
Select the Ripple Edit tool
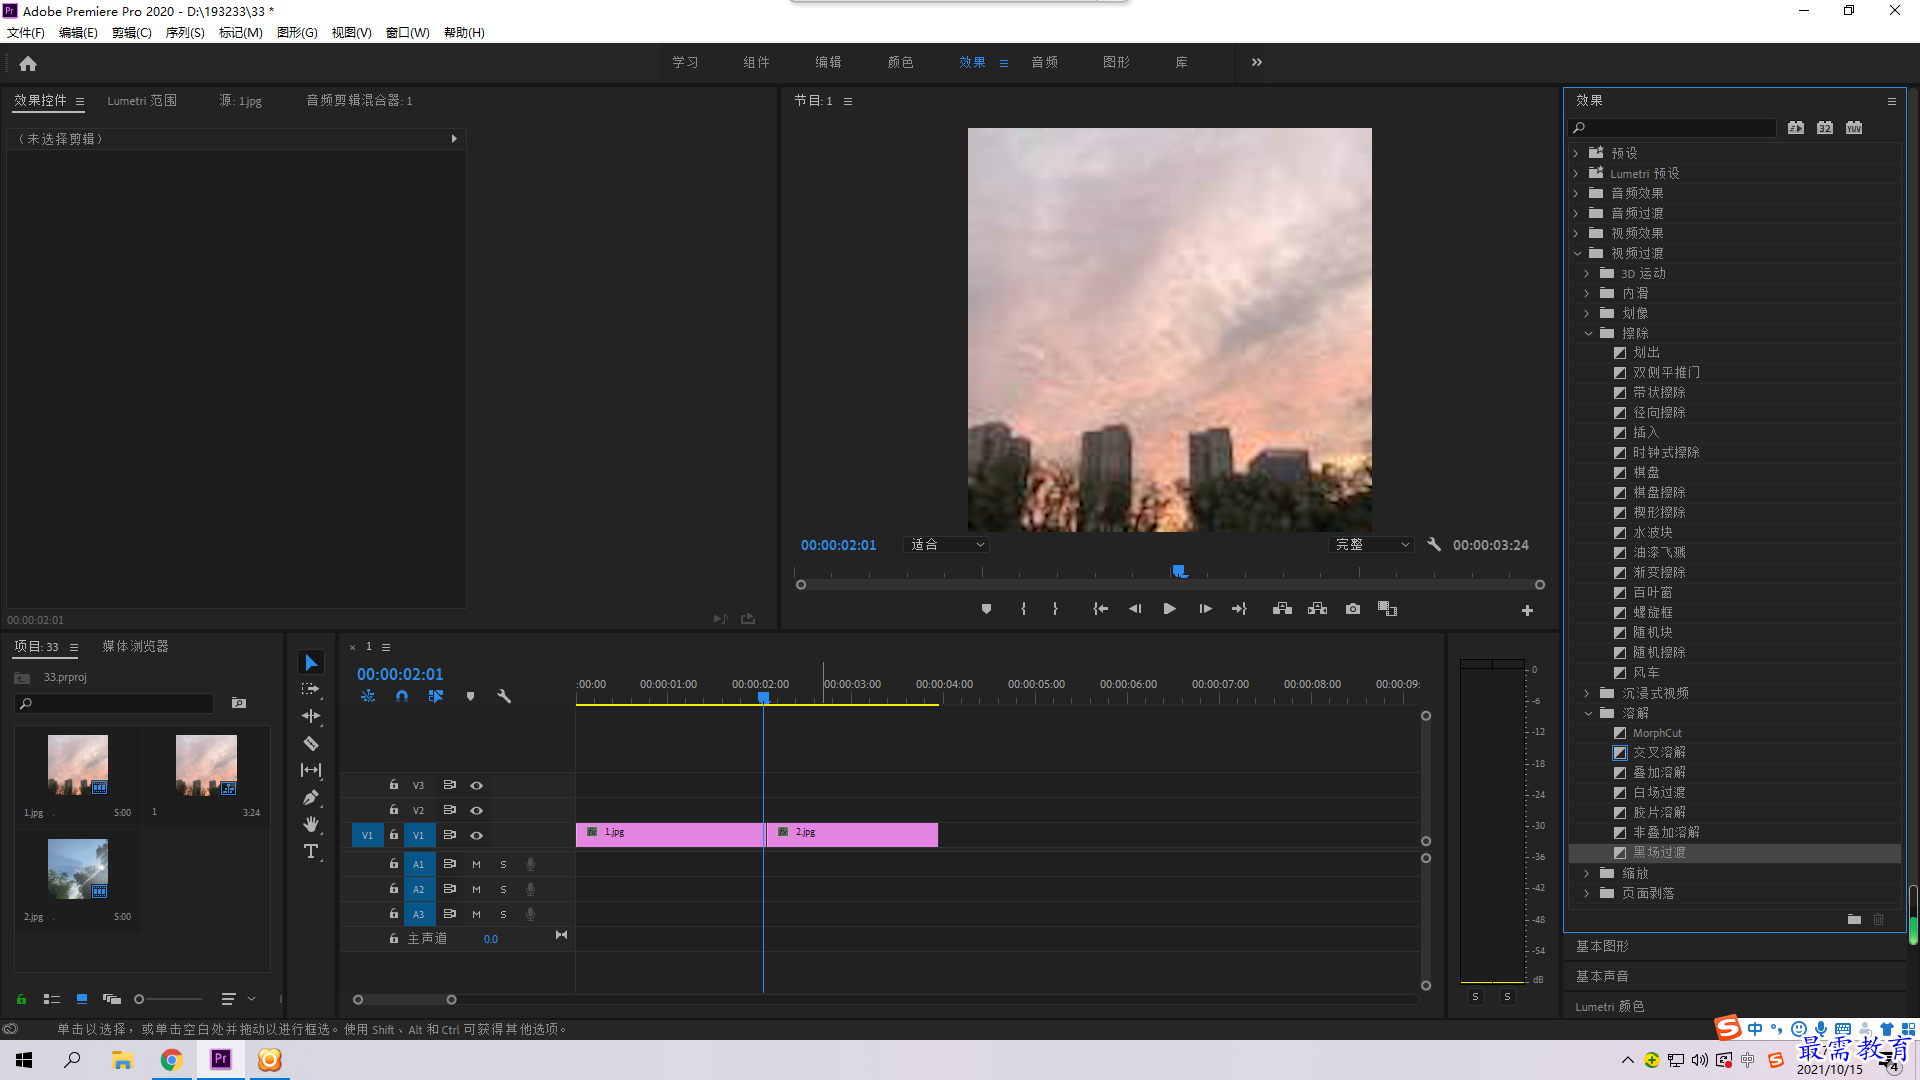point(311,716)
